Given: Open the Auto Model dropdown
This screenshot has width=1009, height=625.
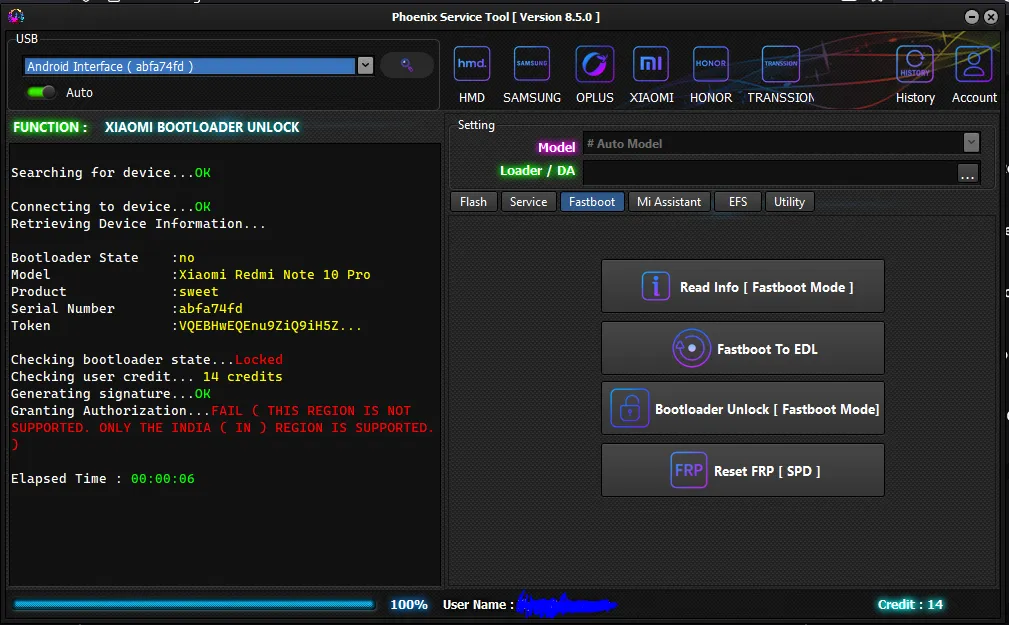Looking at the screenshot, I should click(971, 143).
